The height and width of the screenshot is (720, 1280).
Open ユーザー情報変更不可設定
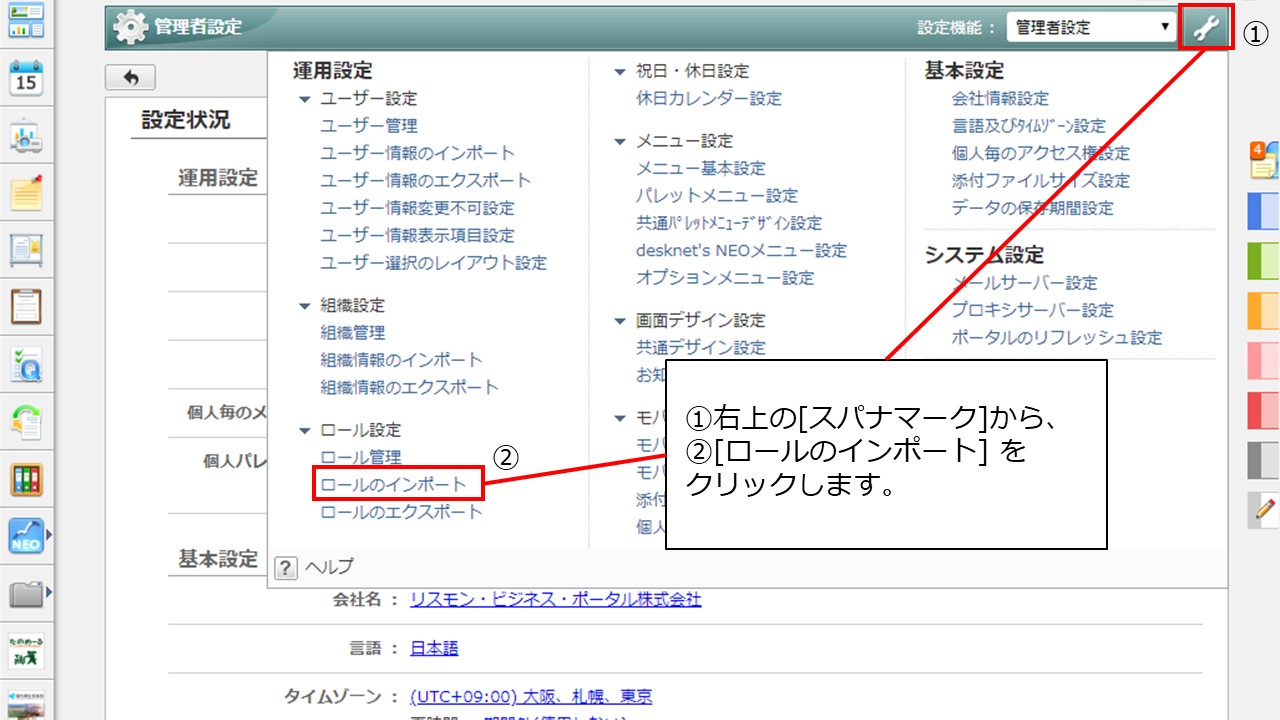tap(418, 208)
